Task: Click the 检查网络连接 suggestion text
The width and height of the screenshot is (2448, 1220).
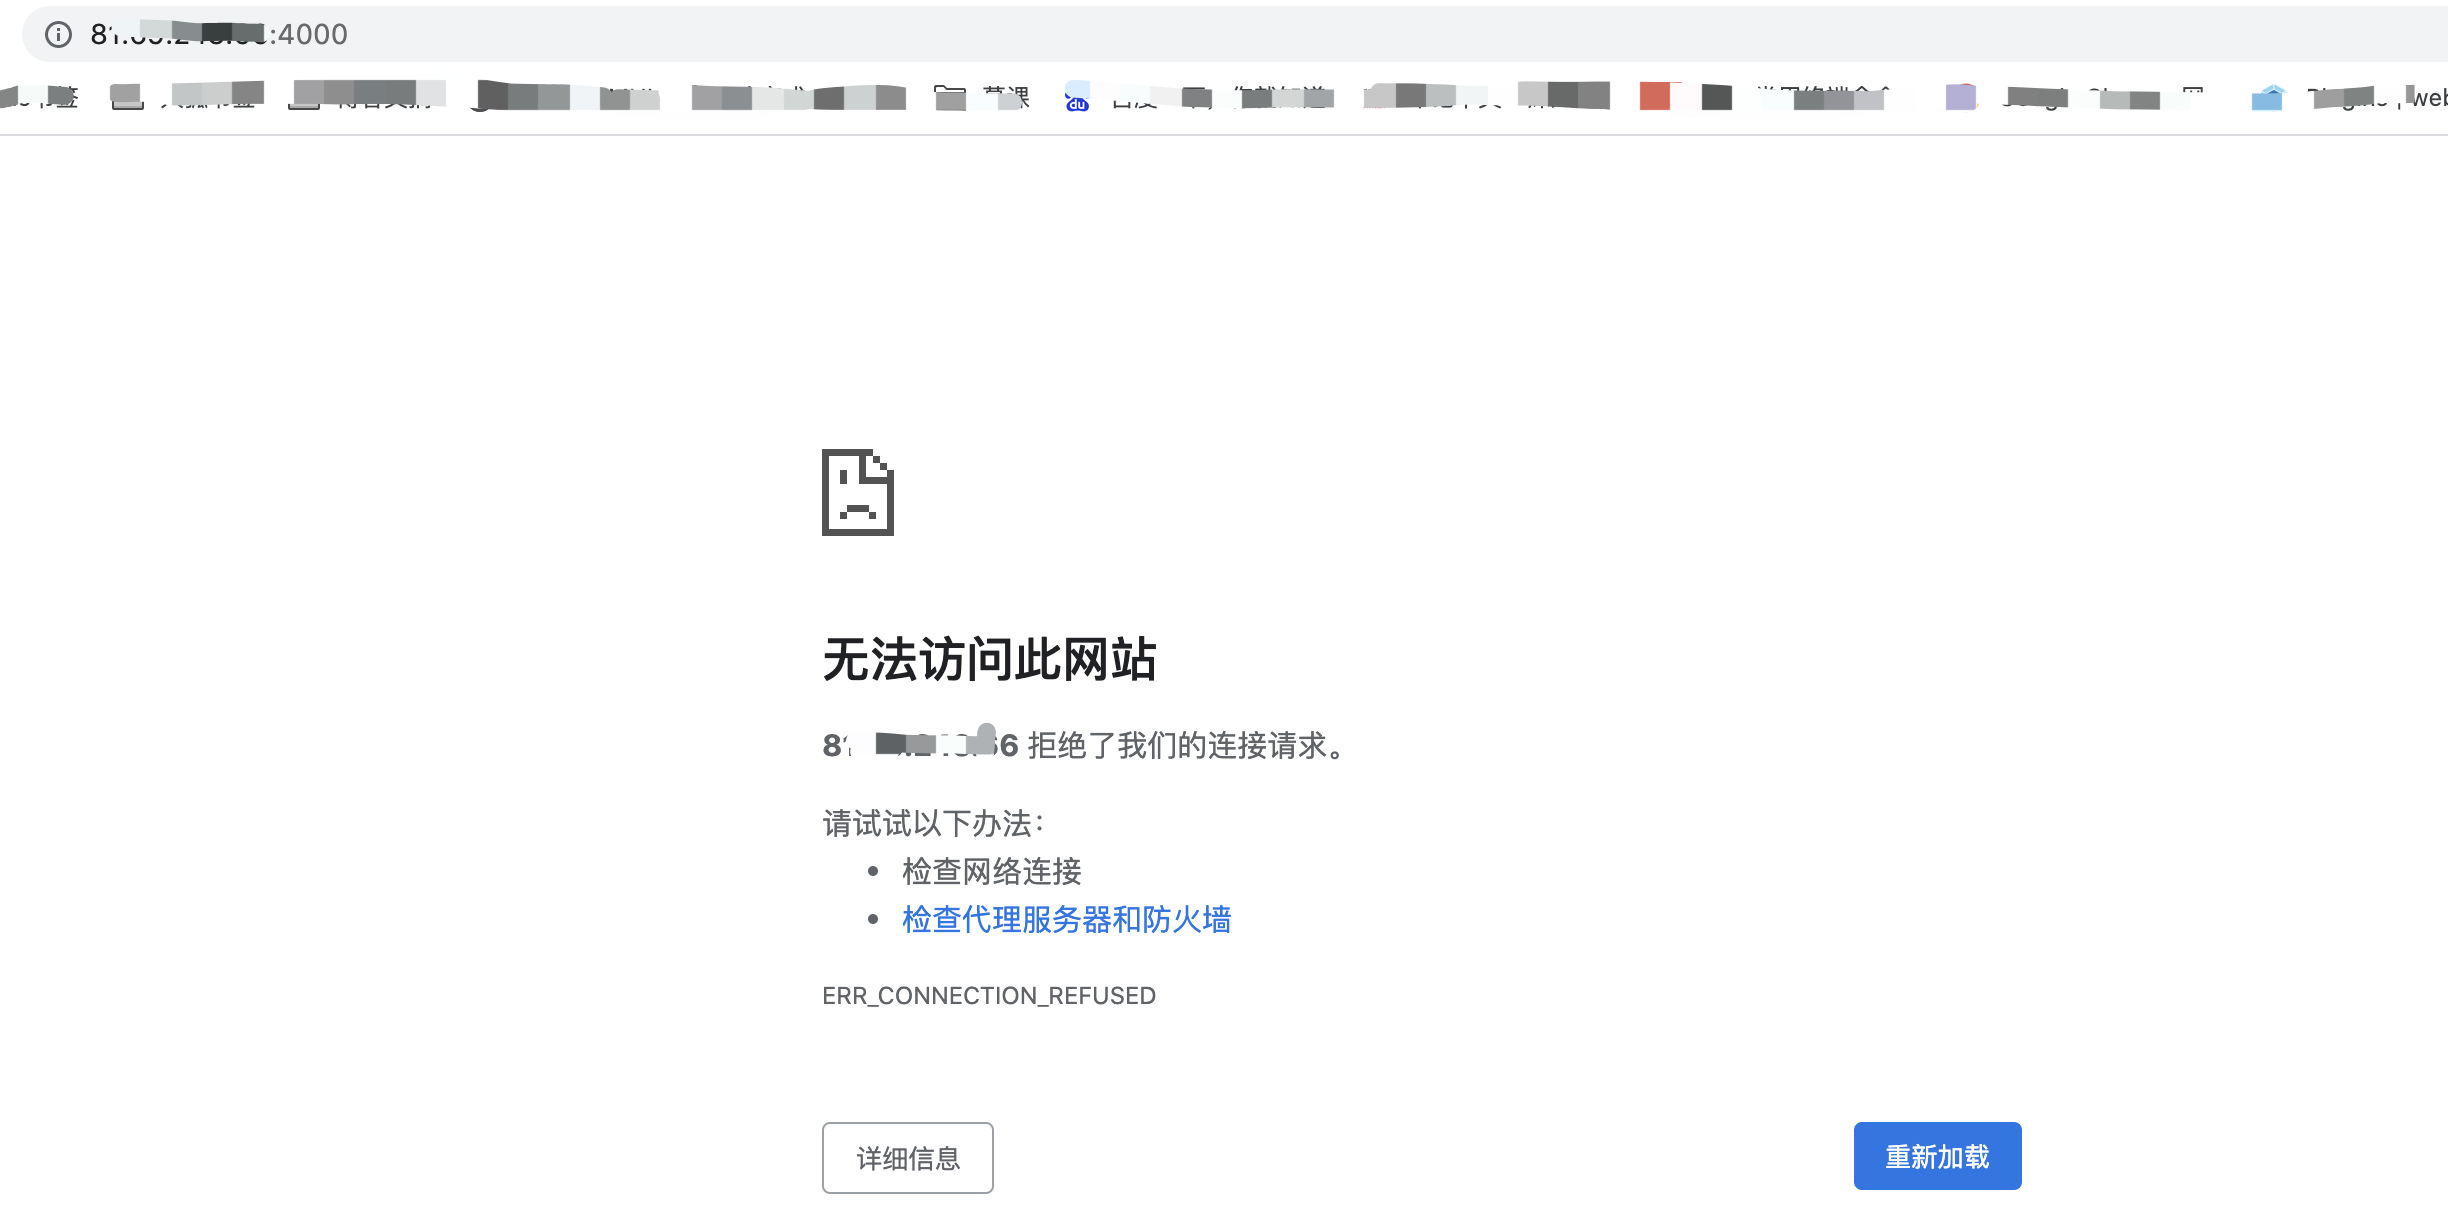Action: click(992, 872)
